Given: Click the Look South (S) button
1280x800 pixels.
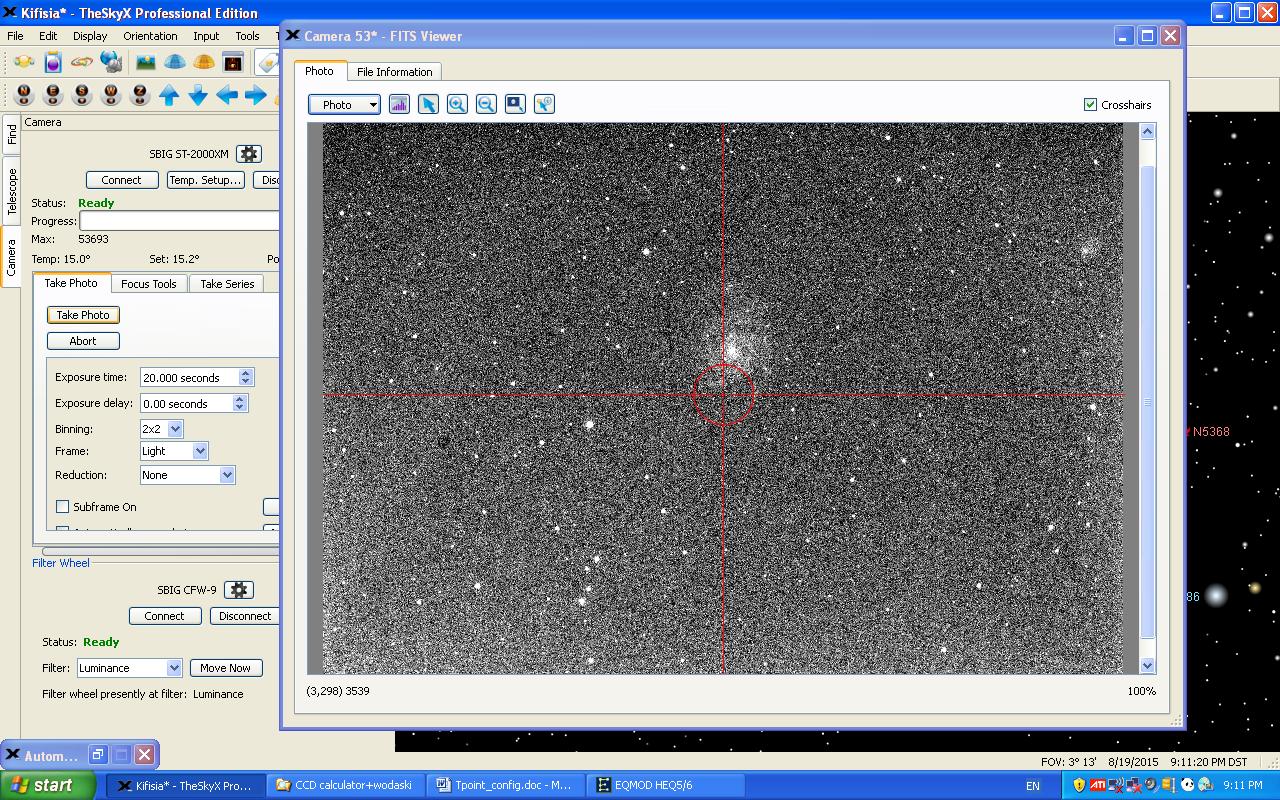Looking at the screenshot, I should [83, 95].
